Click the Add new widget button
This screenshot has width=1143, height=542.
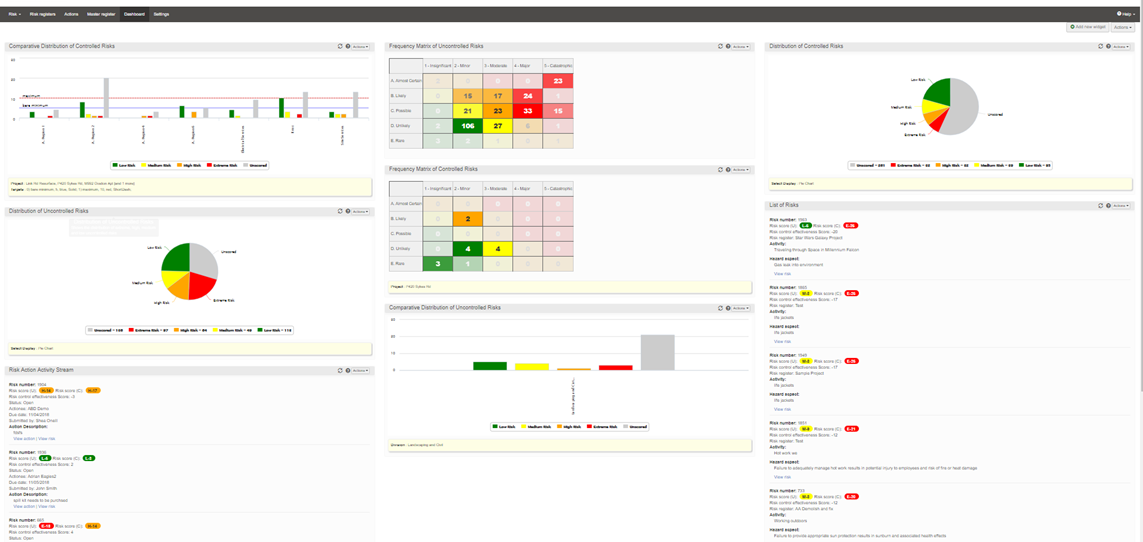coord(1087,27)
